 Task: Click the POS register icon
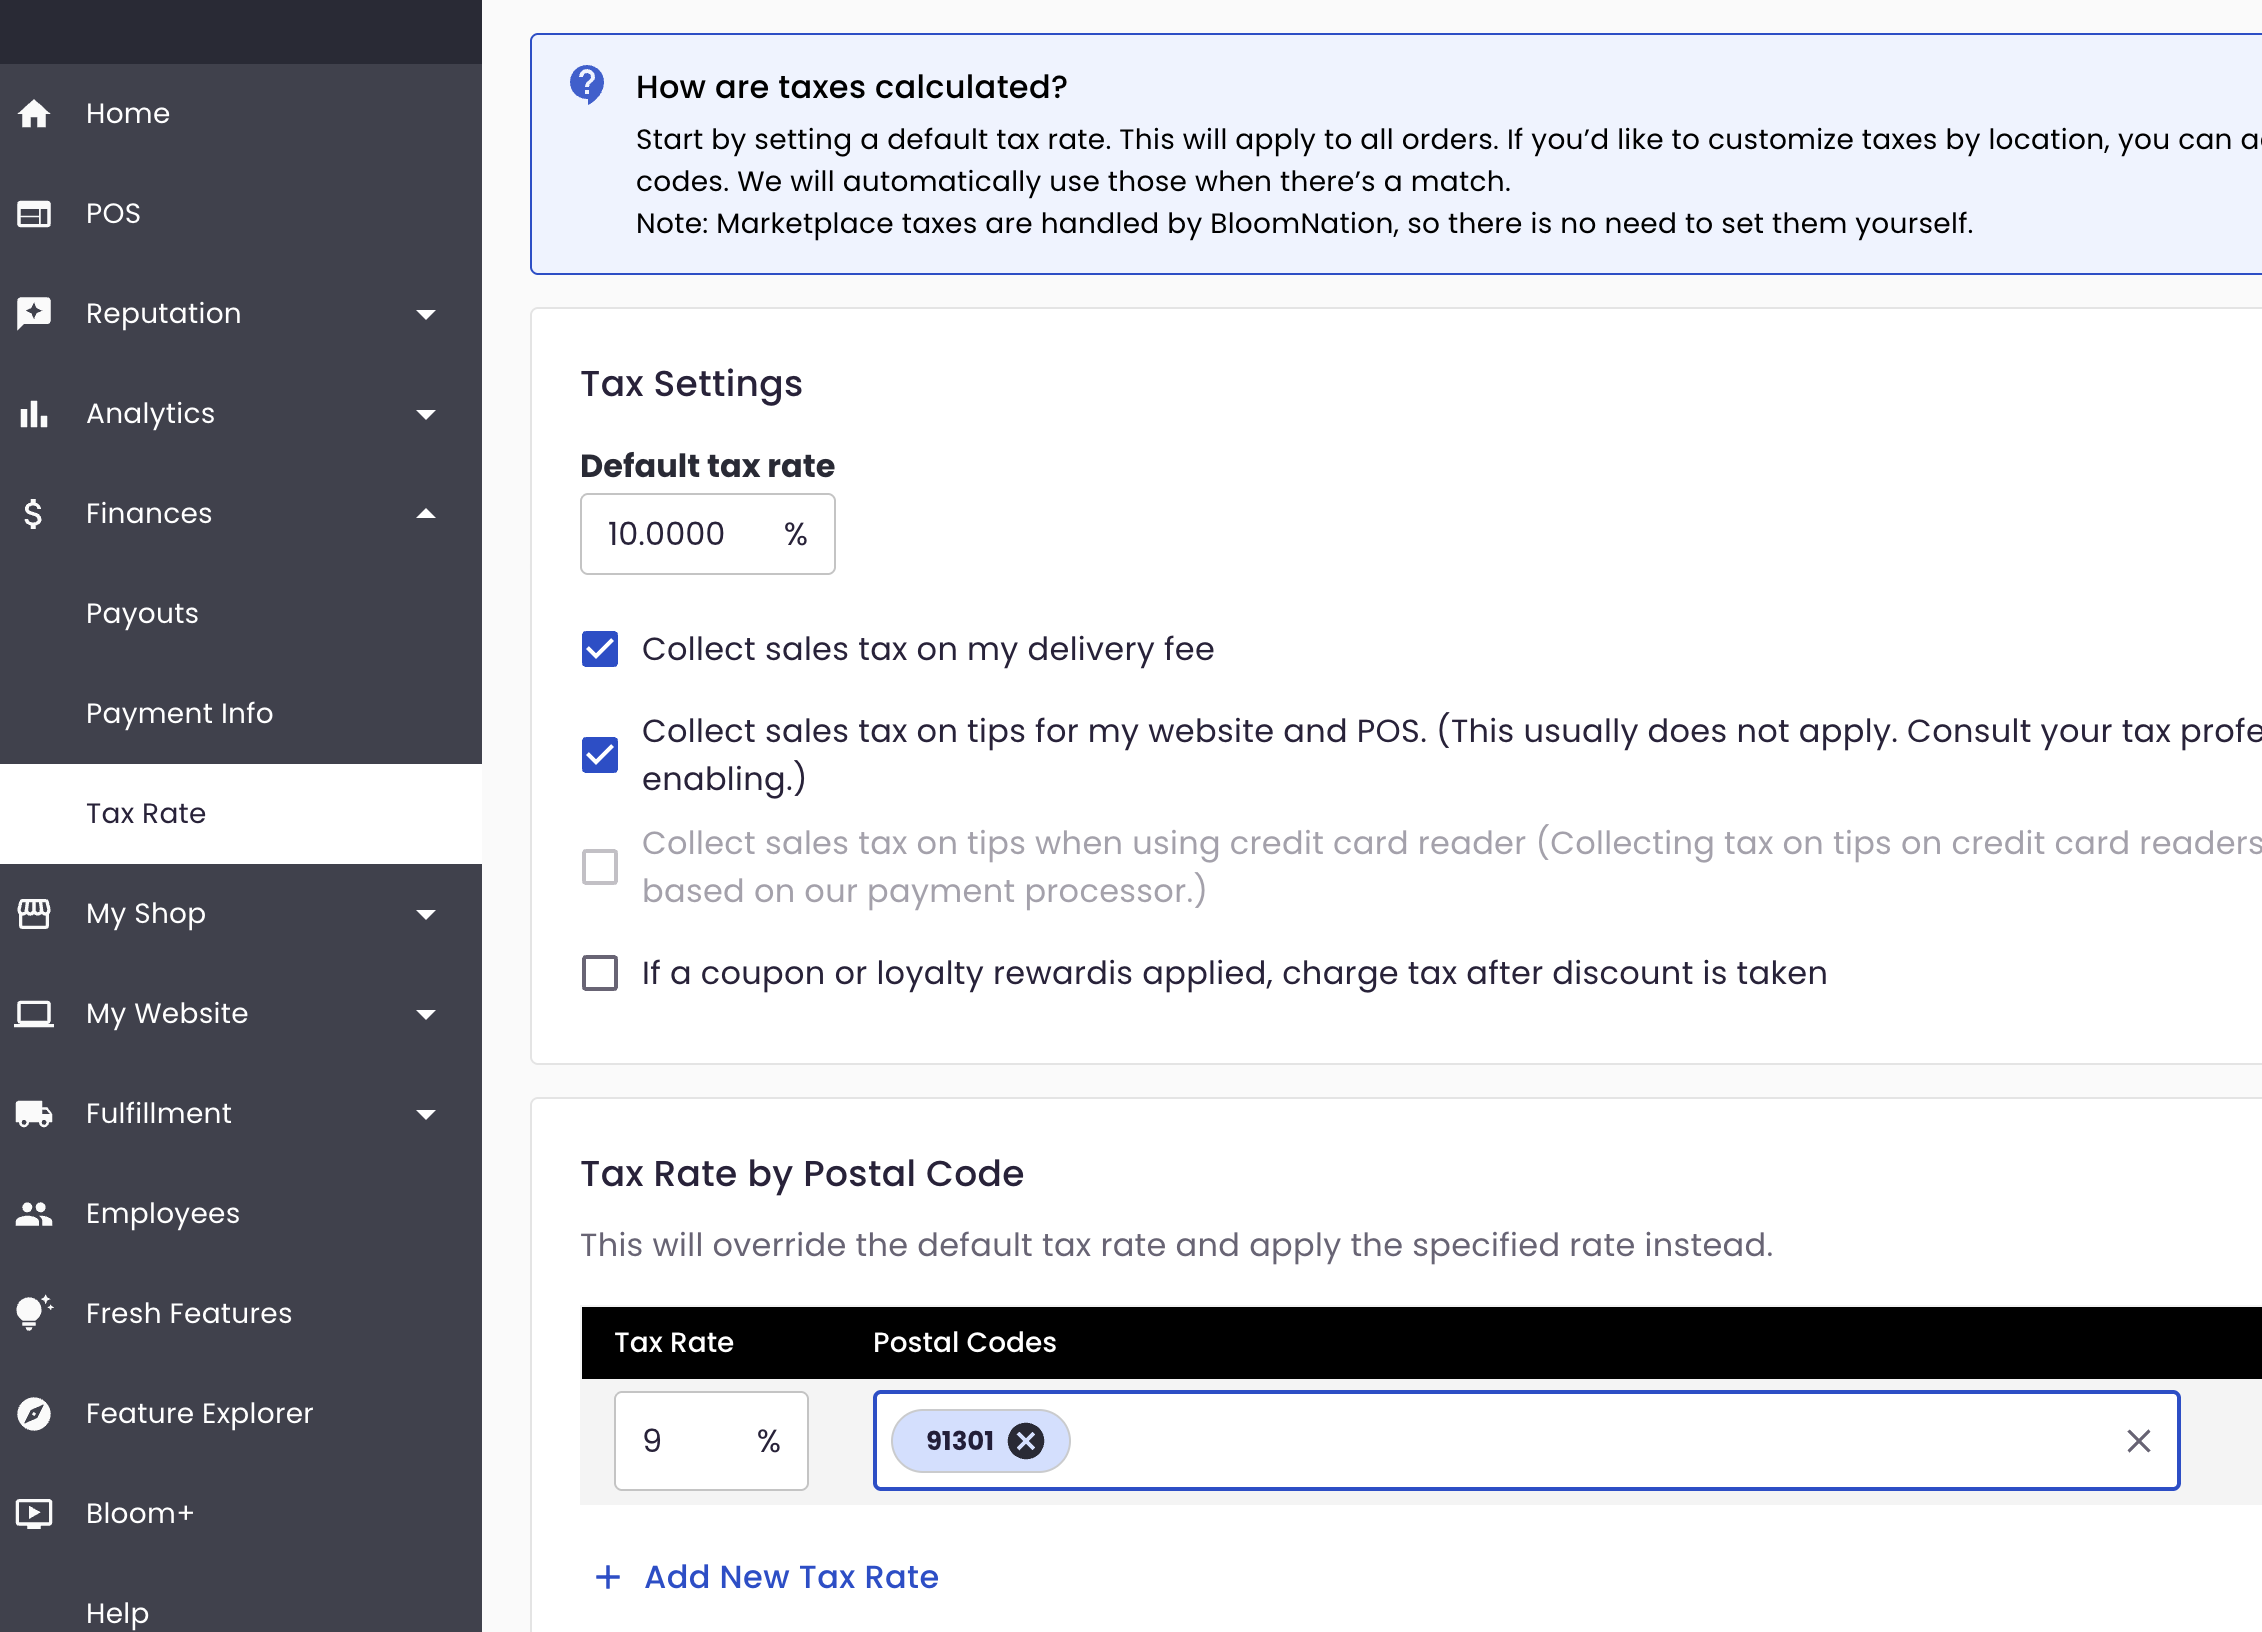pyautogui.click(x=34, y=214)
